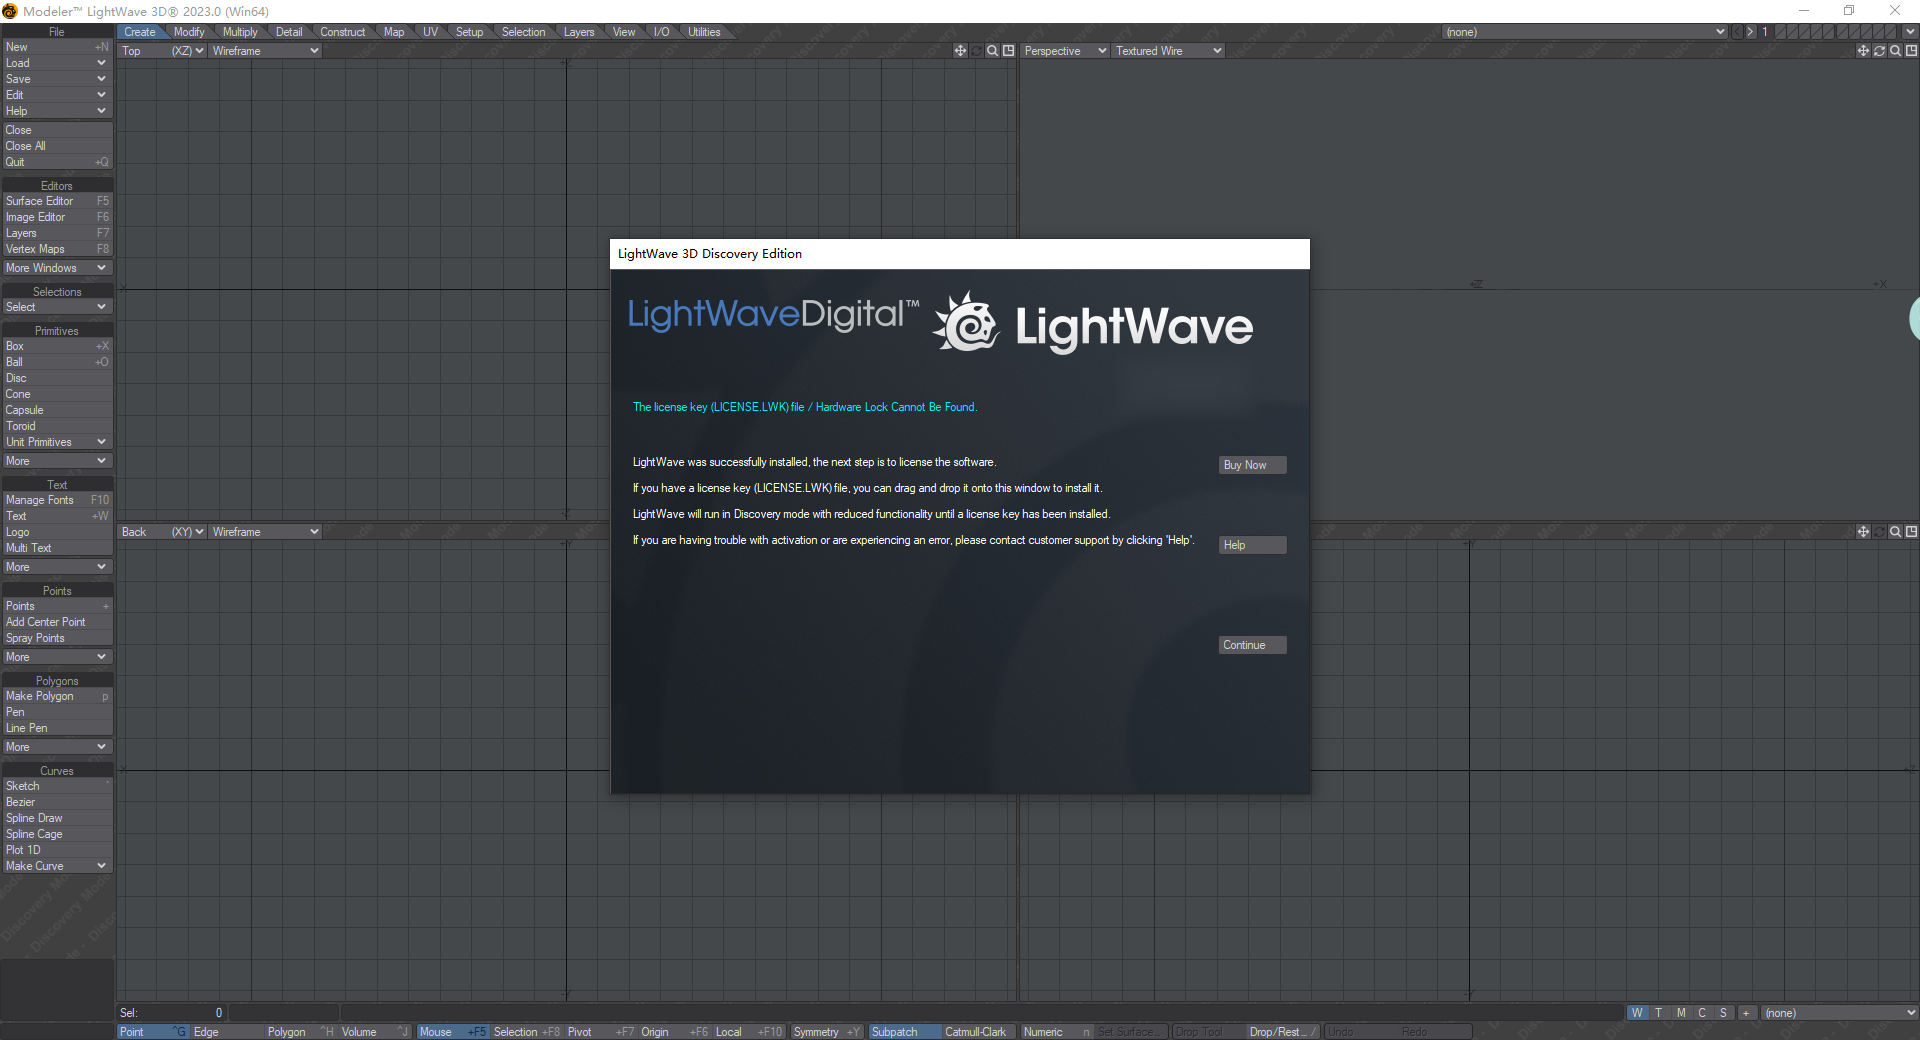Toggle the W weight map mode
The width and height of the screenshot is (1920, 1040).
(1637, 1013)
